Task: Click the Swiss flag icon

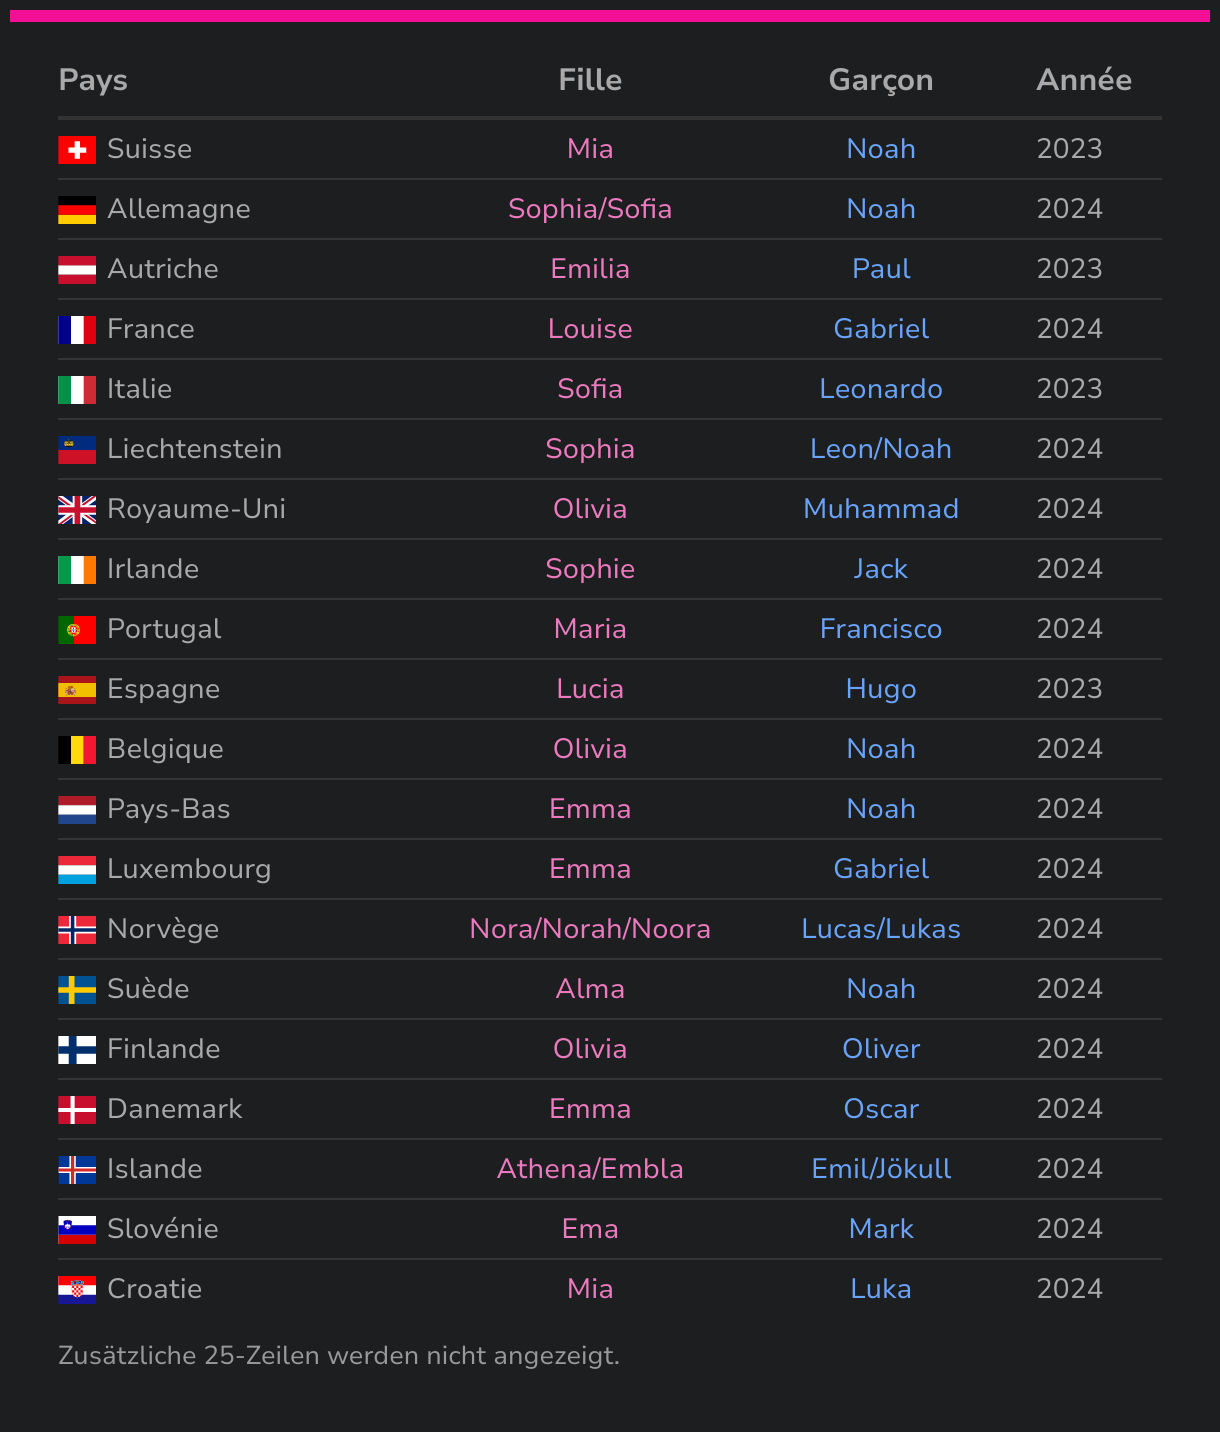Action: click(x=77, y=150)
